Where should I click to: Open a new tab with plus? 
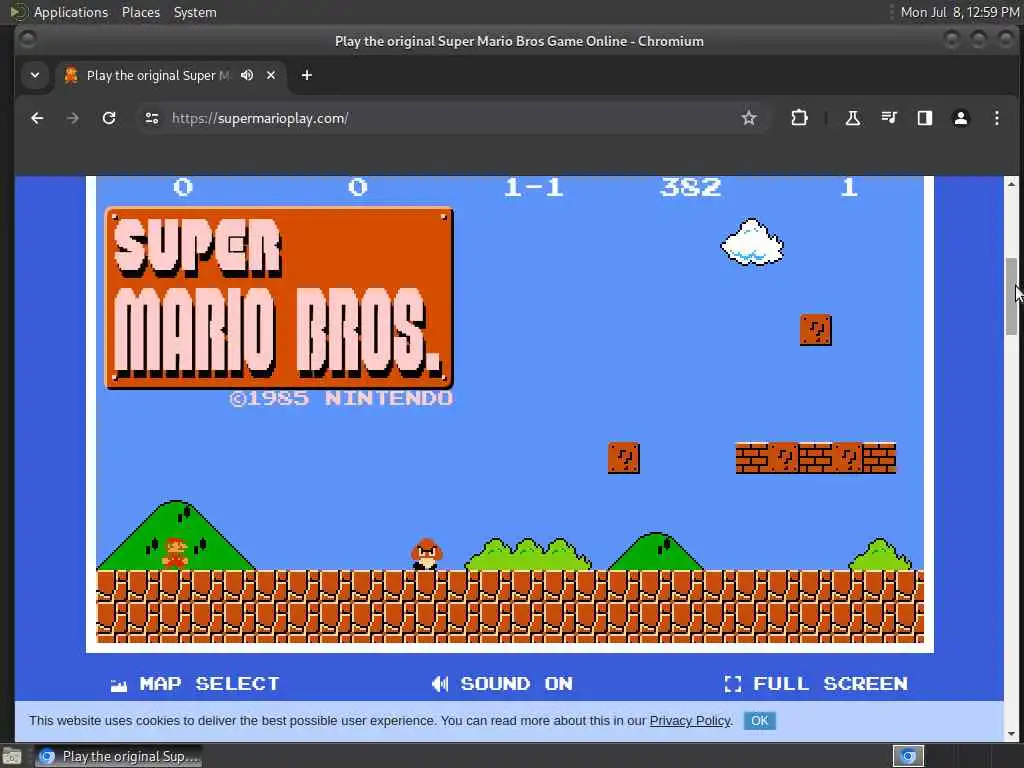[306, 75]
